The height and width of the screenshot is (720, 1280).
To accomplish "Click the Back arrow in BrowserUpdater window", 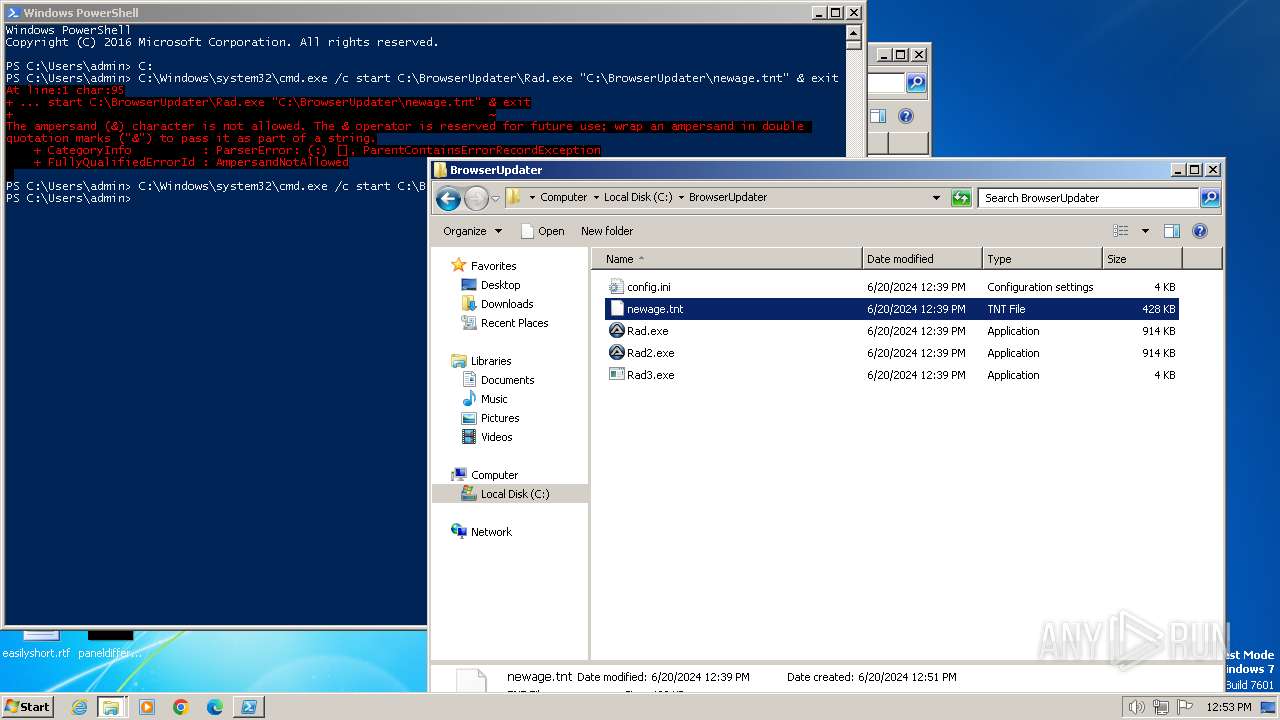I will point(448,198).
